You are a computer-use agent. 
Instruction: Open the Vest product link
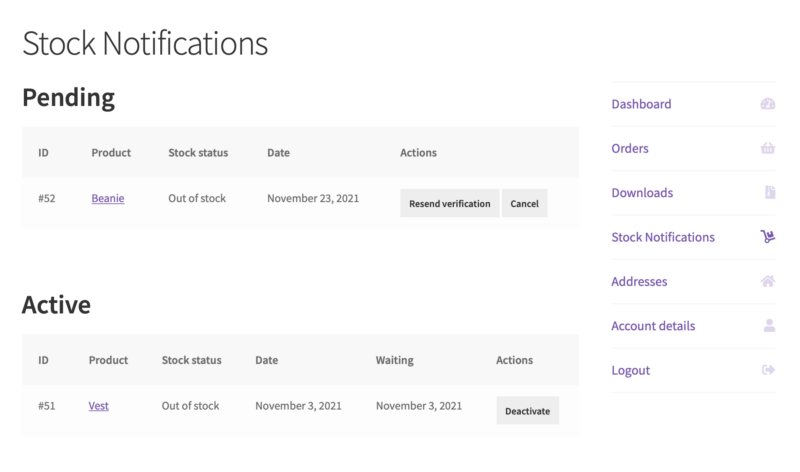(98, 406)
